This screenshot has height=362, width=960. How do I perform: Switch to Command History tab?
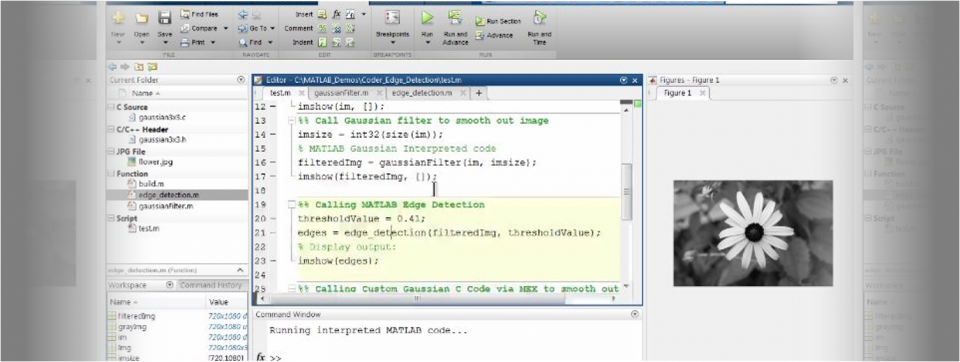211,285
